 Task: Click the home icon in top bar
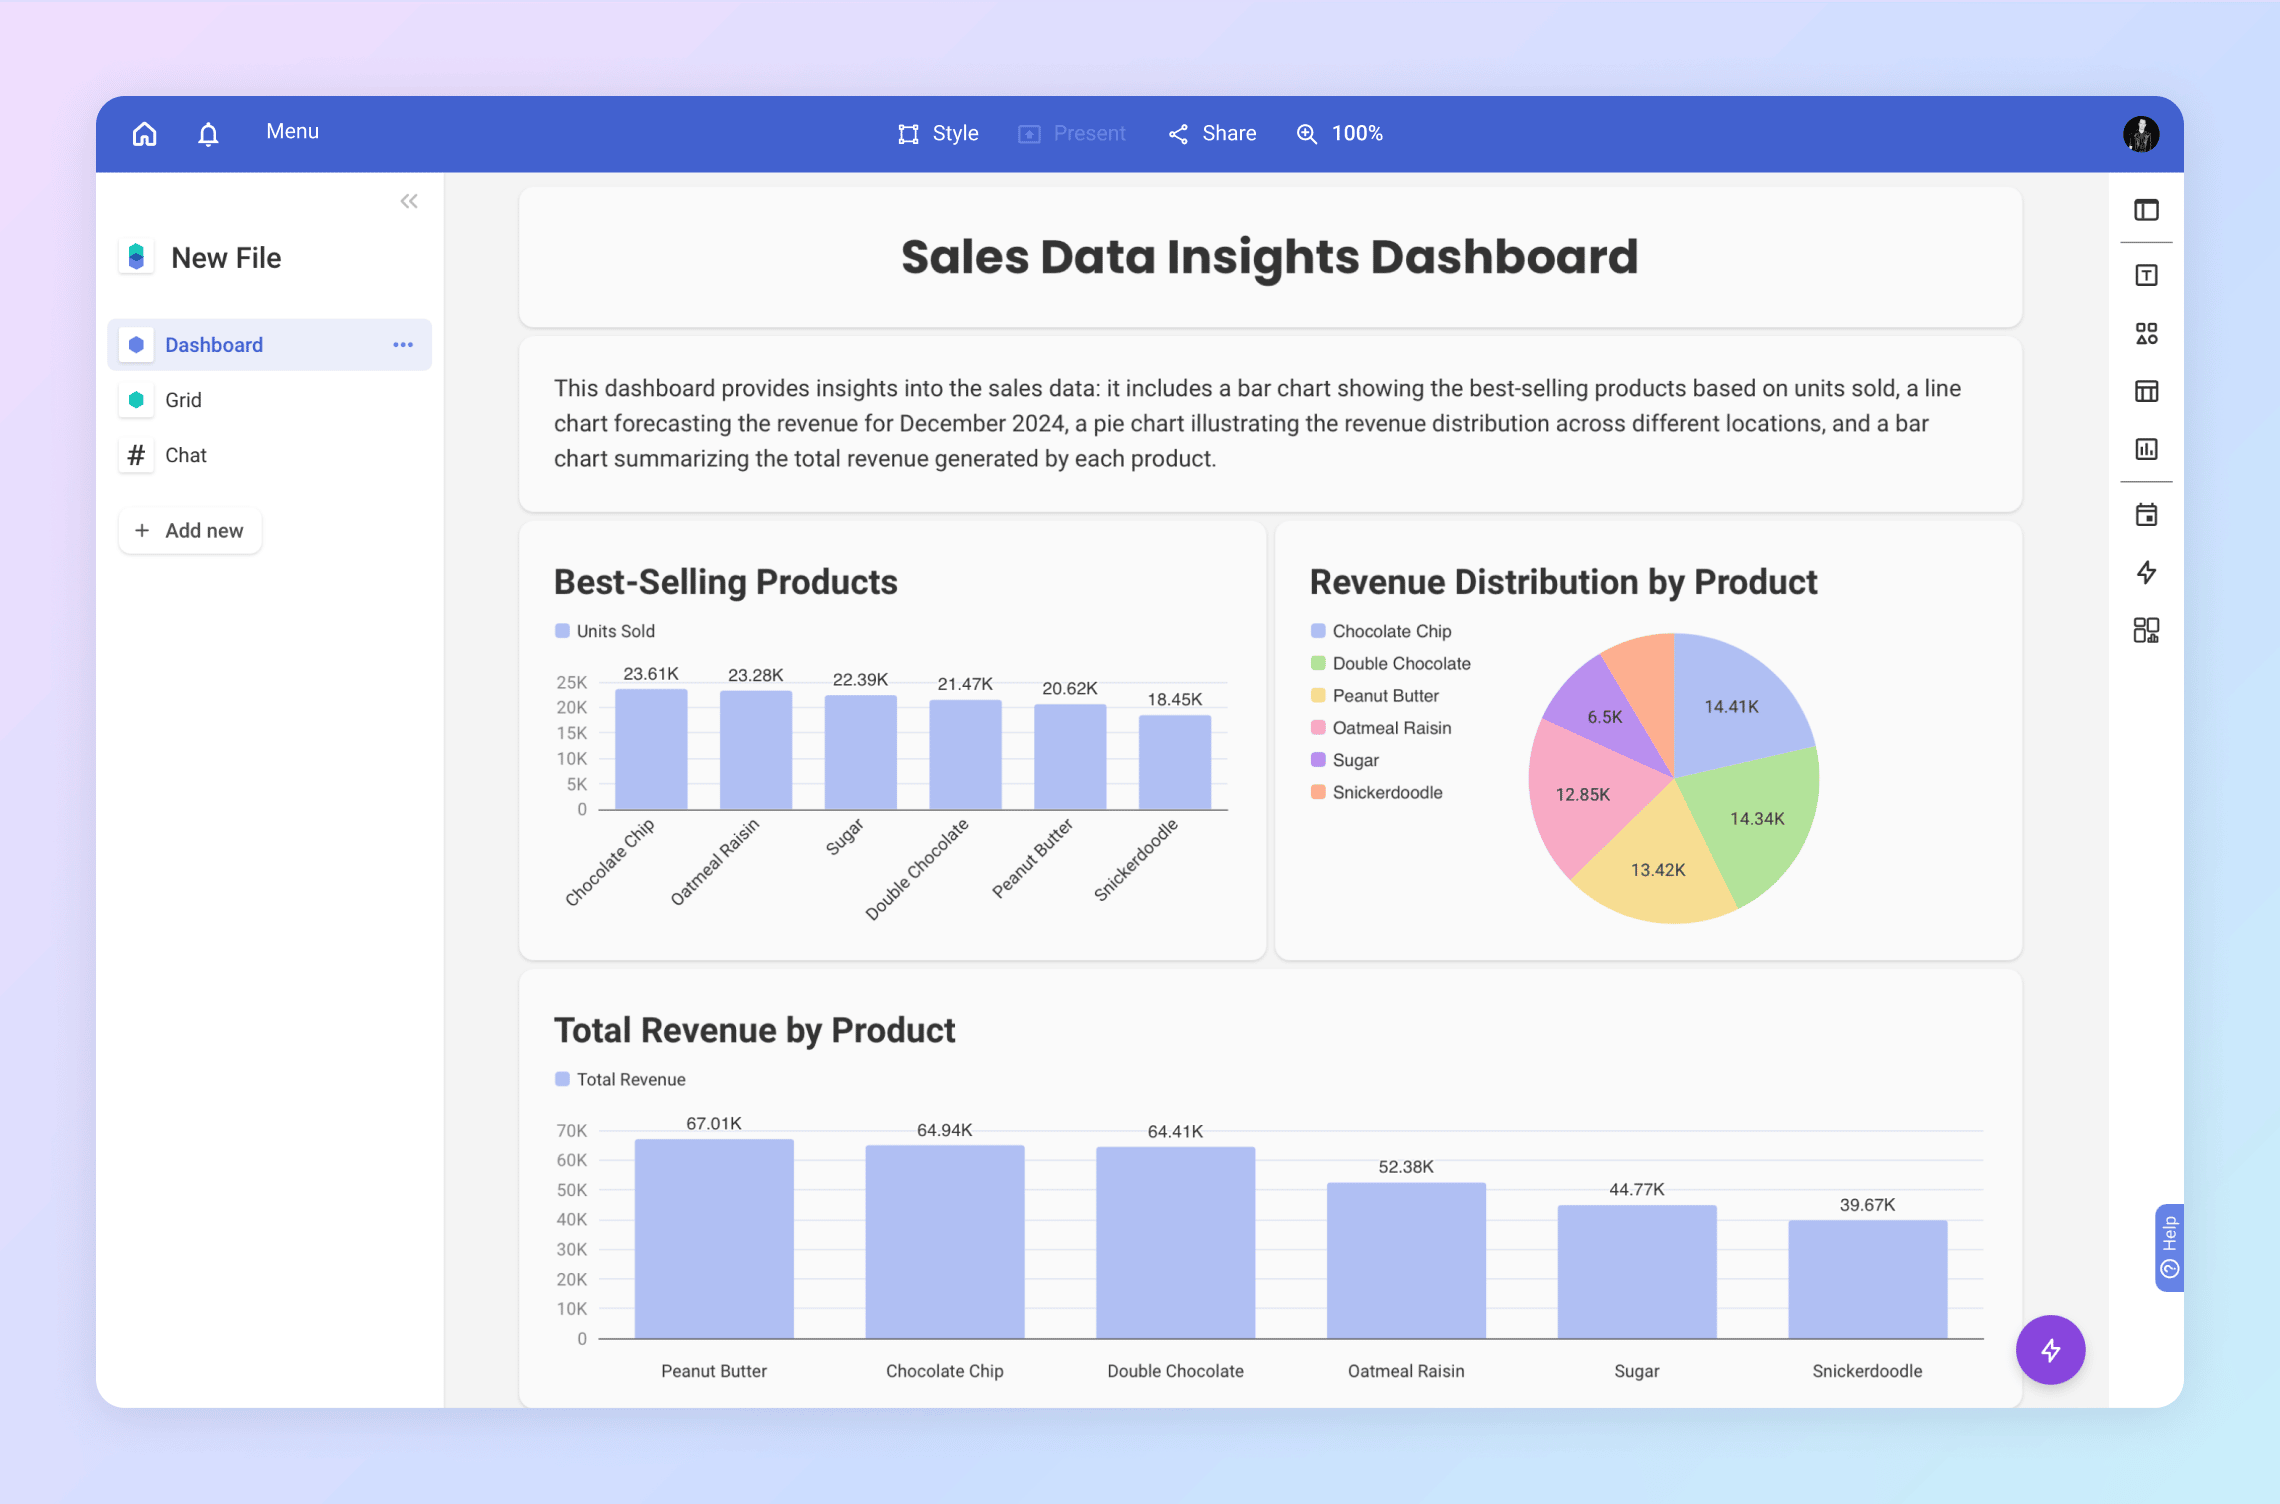(x=145, y=133)
